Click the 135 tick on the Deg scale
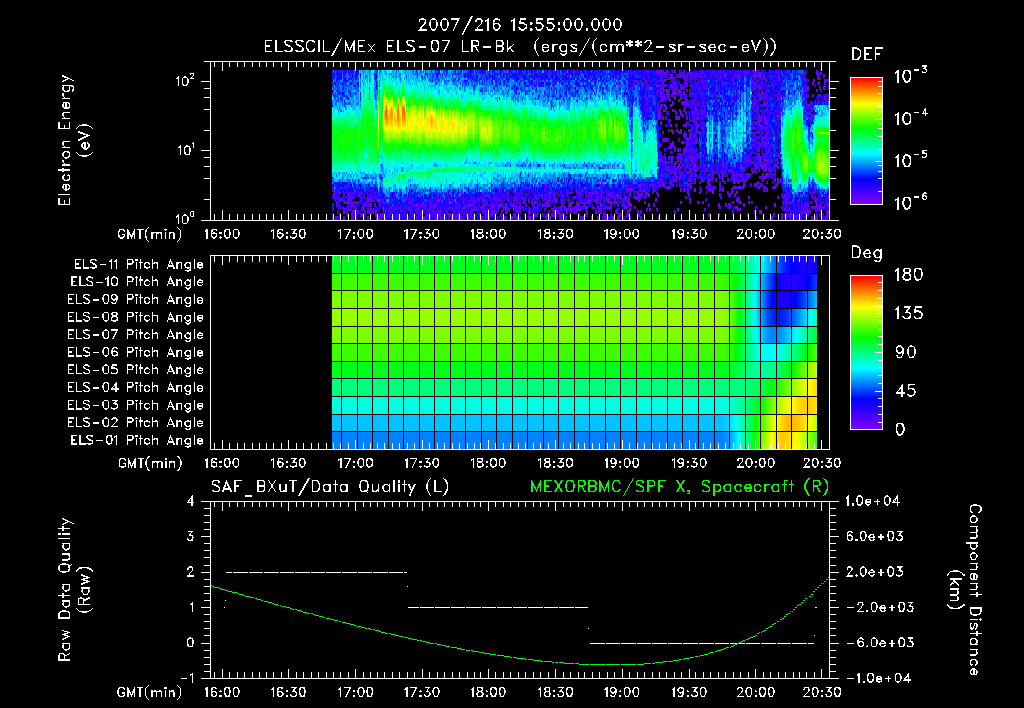 coord(908,314)
